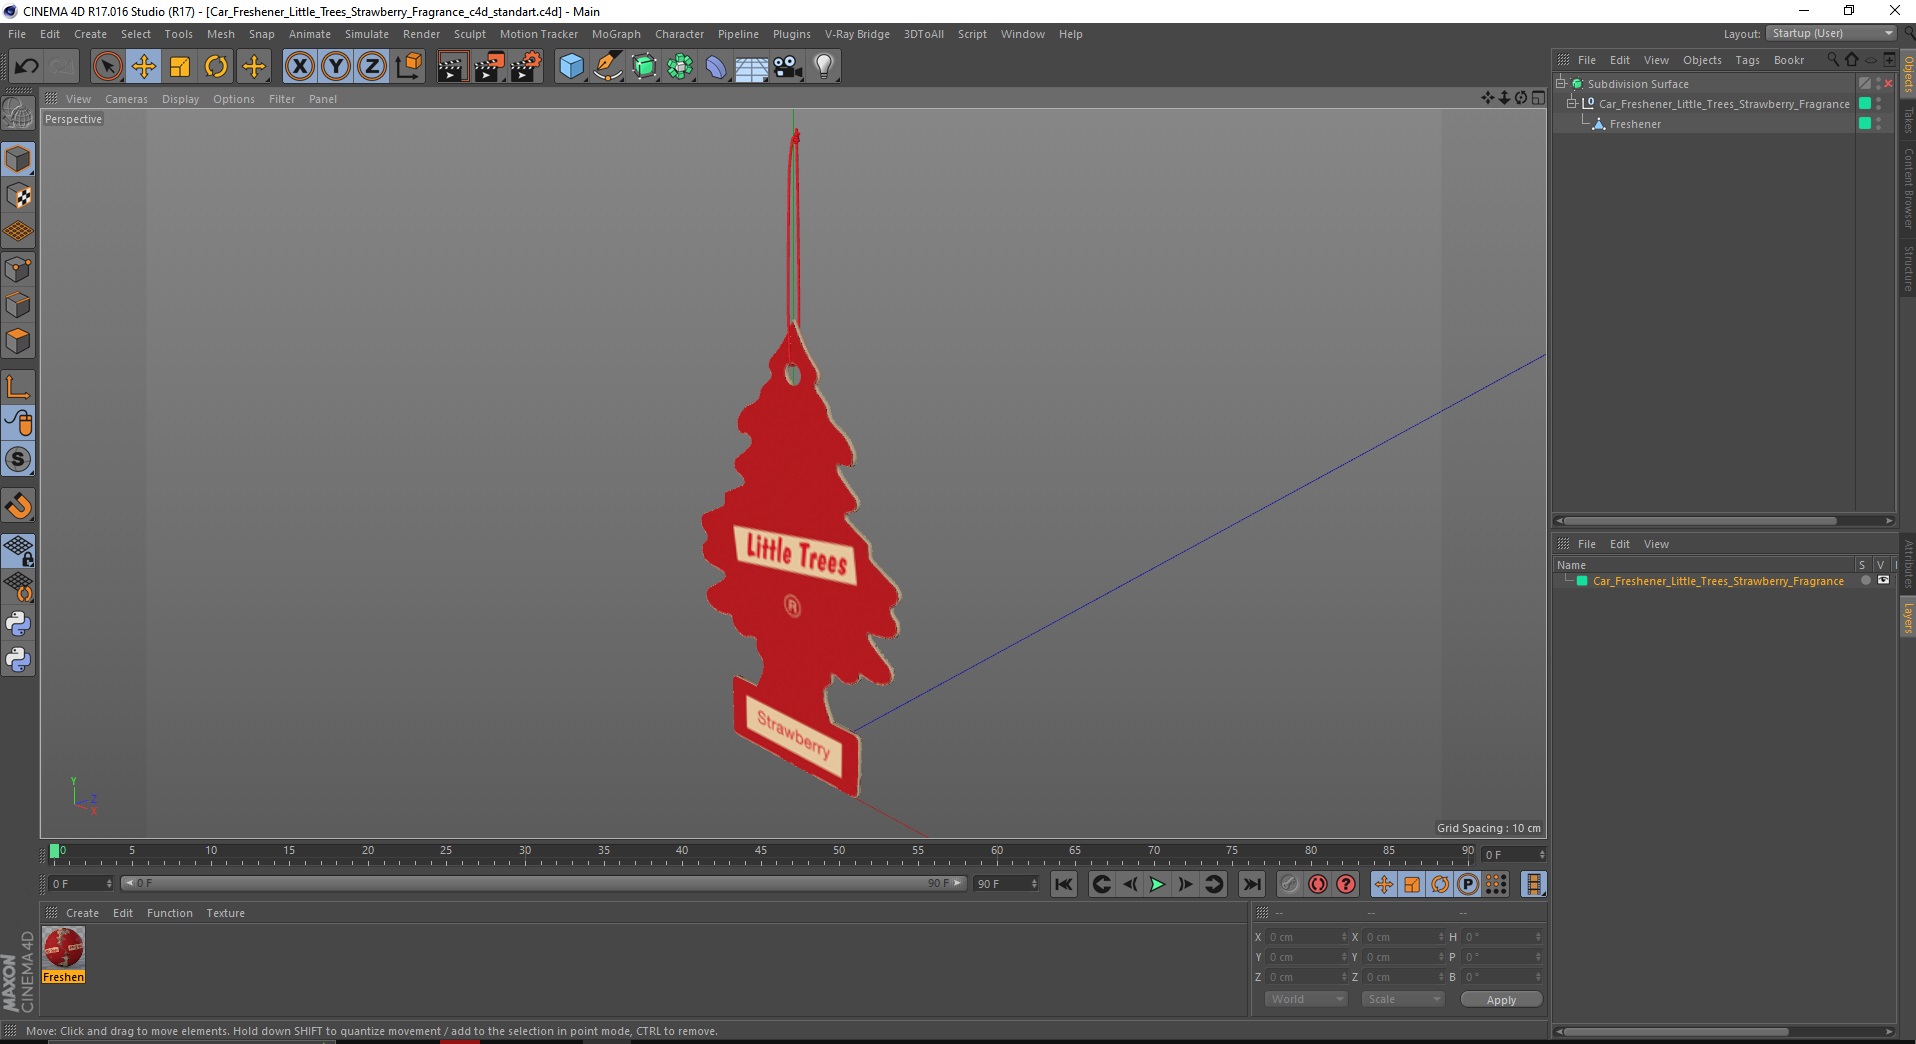1916x1044 pixels.
Task: Add a Camera object
Action: click(788, 67)
